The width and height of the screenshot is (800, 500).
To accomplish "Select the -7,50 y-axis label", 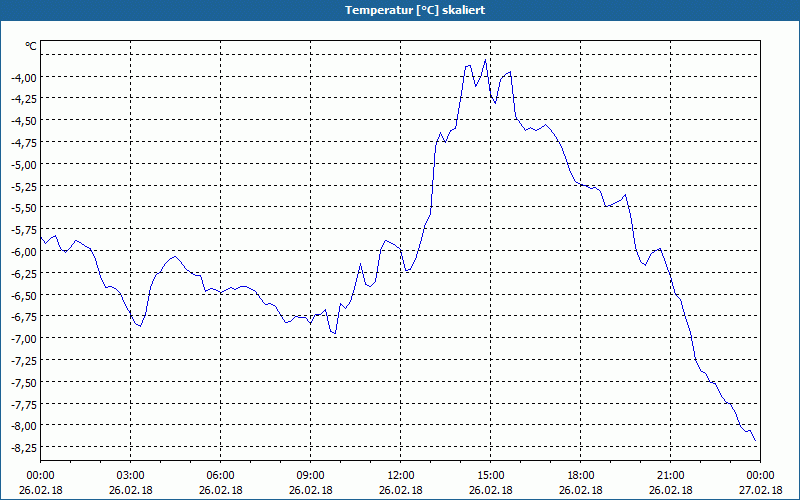I will [24, 382].
